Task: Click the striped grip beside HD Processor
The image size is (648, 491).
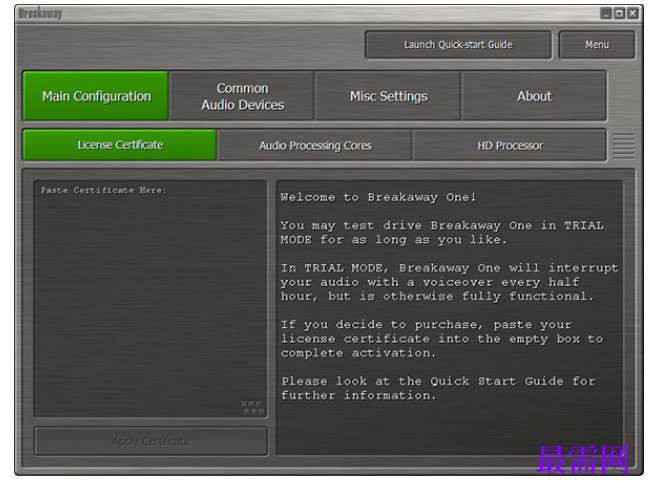Action: [624, 146]
